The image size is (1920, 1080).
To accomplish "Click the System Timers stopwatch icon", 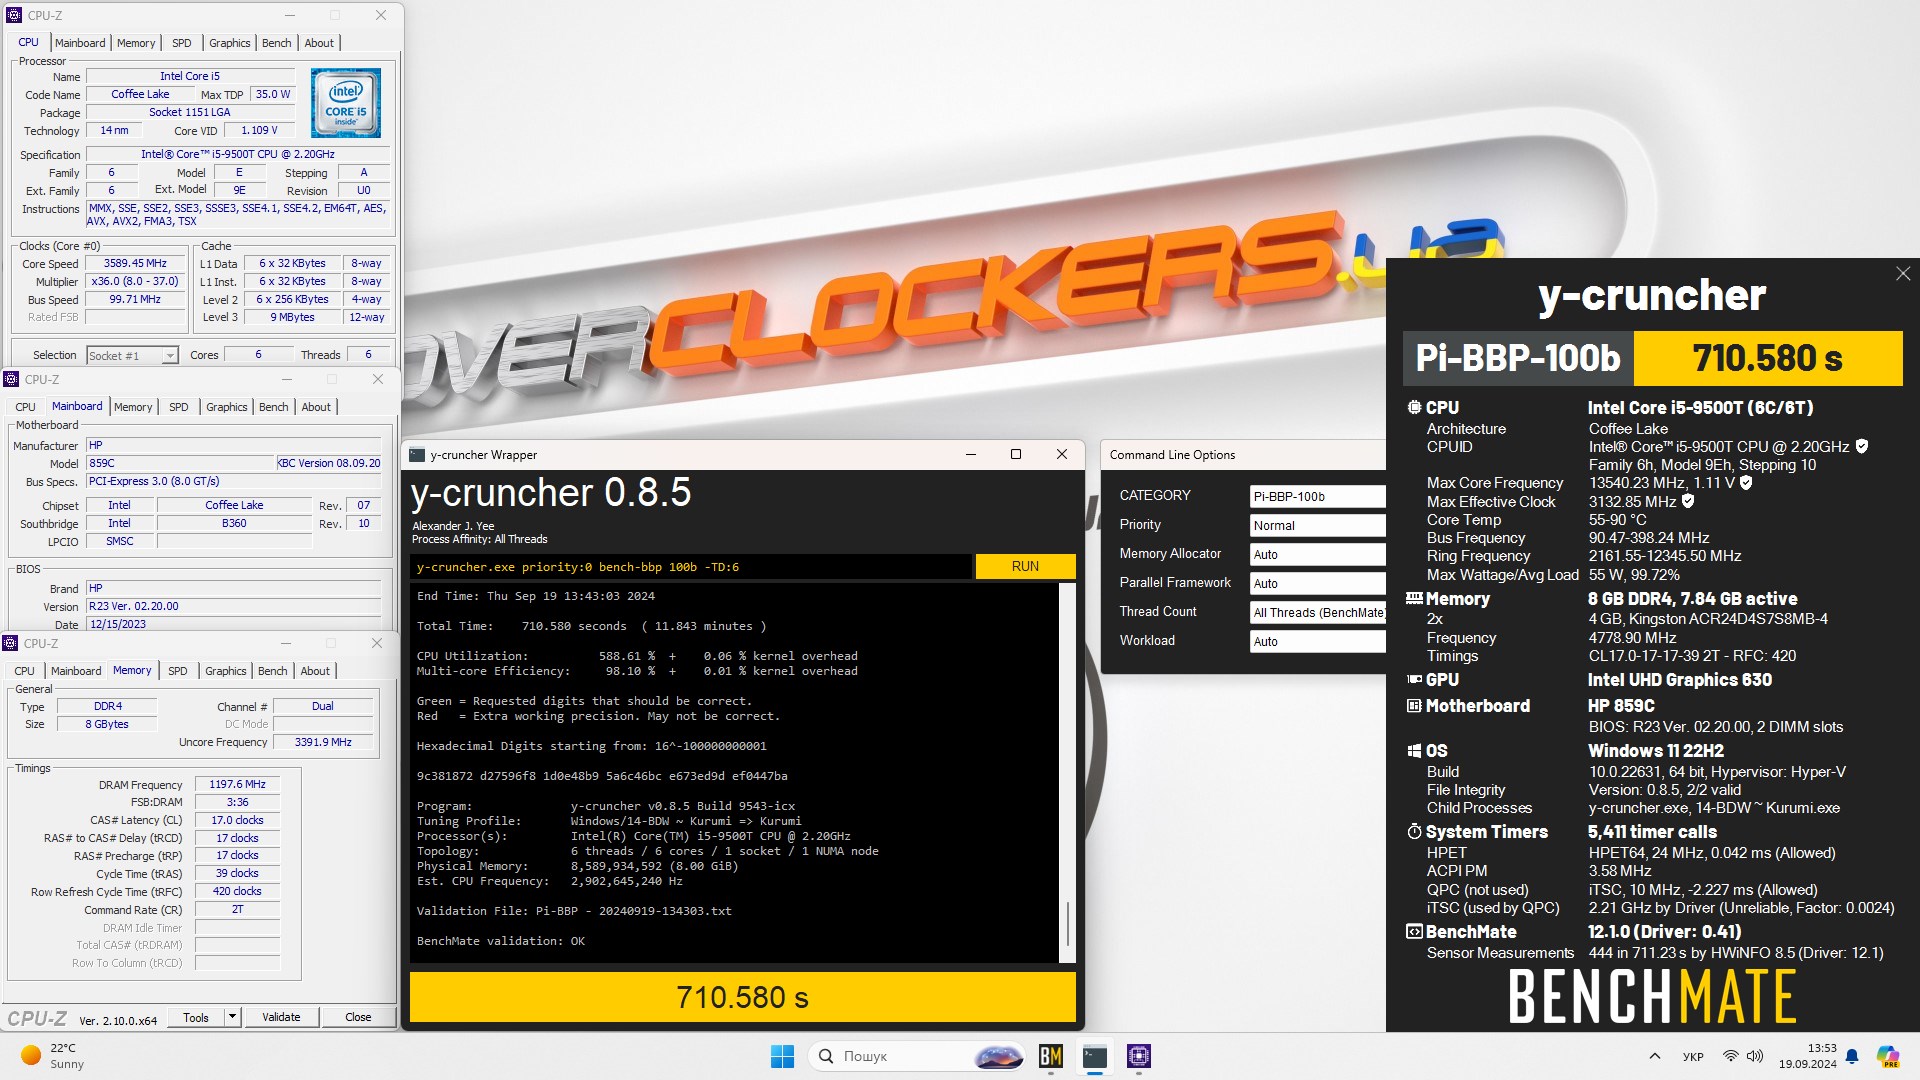I will (1414, 831).
